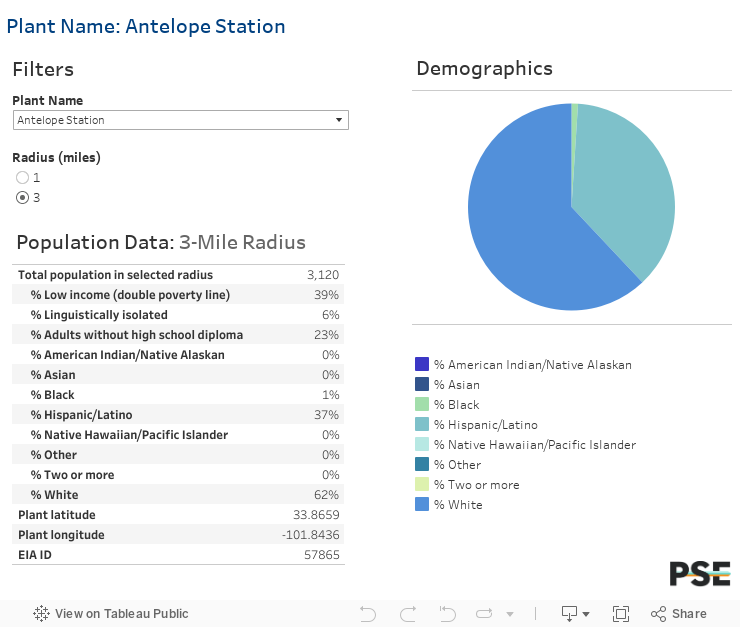Screen dimensions: 740x627
Task: Click the '% Asian' table row label
Action: coord(53,375)
